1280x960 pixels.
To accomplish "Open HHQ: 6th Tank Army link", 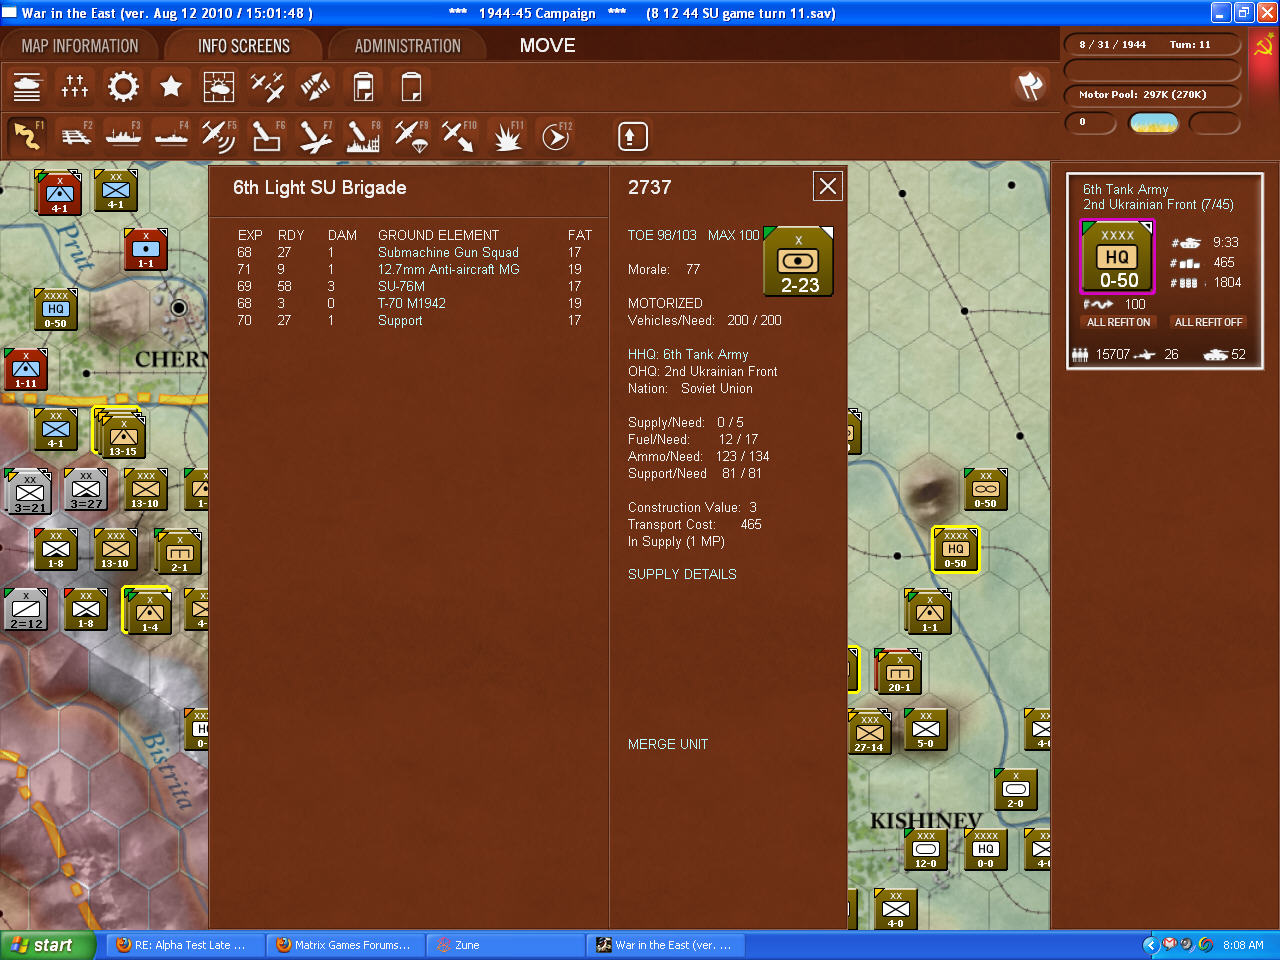I will pos(688,354).
